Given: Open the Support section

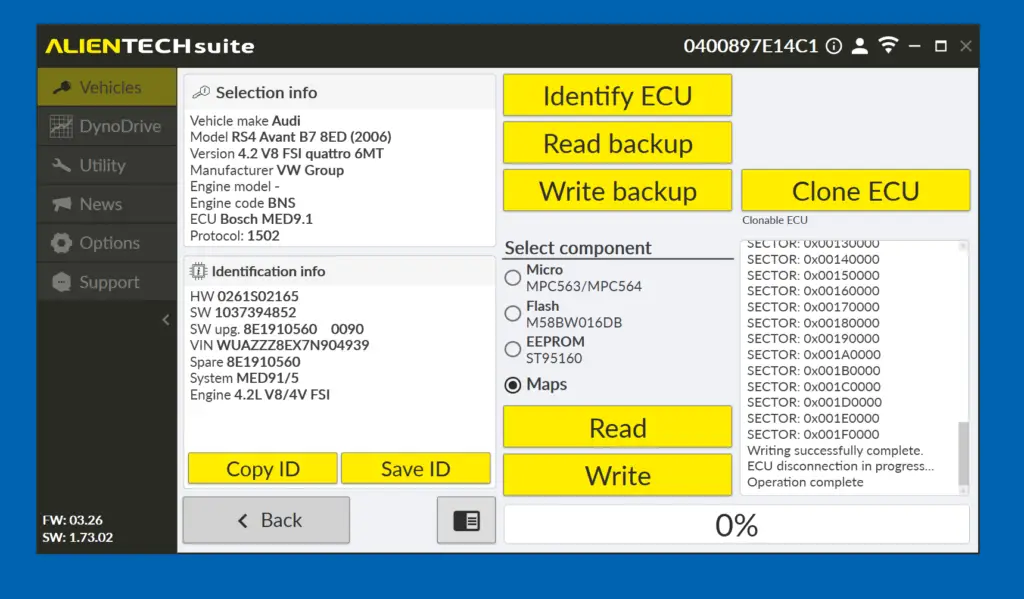Looking at the screenshot, I should pyautogui.click(x=107, y=282).
